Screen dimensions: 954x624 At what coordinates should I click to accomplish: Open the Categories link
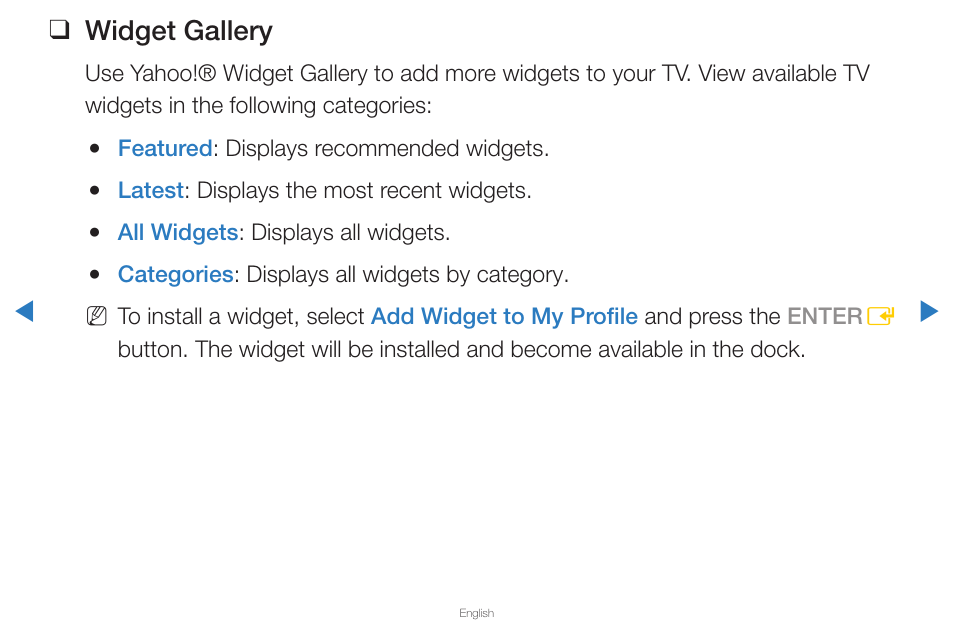tap(176, 275)
